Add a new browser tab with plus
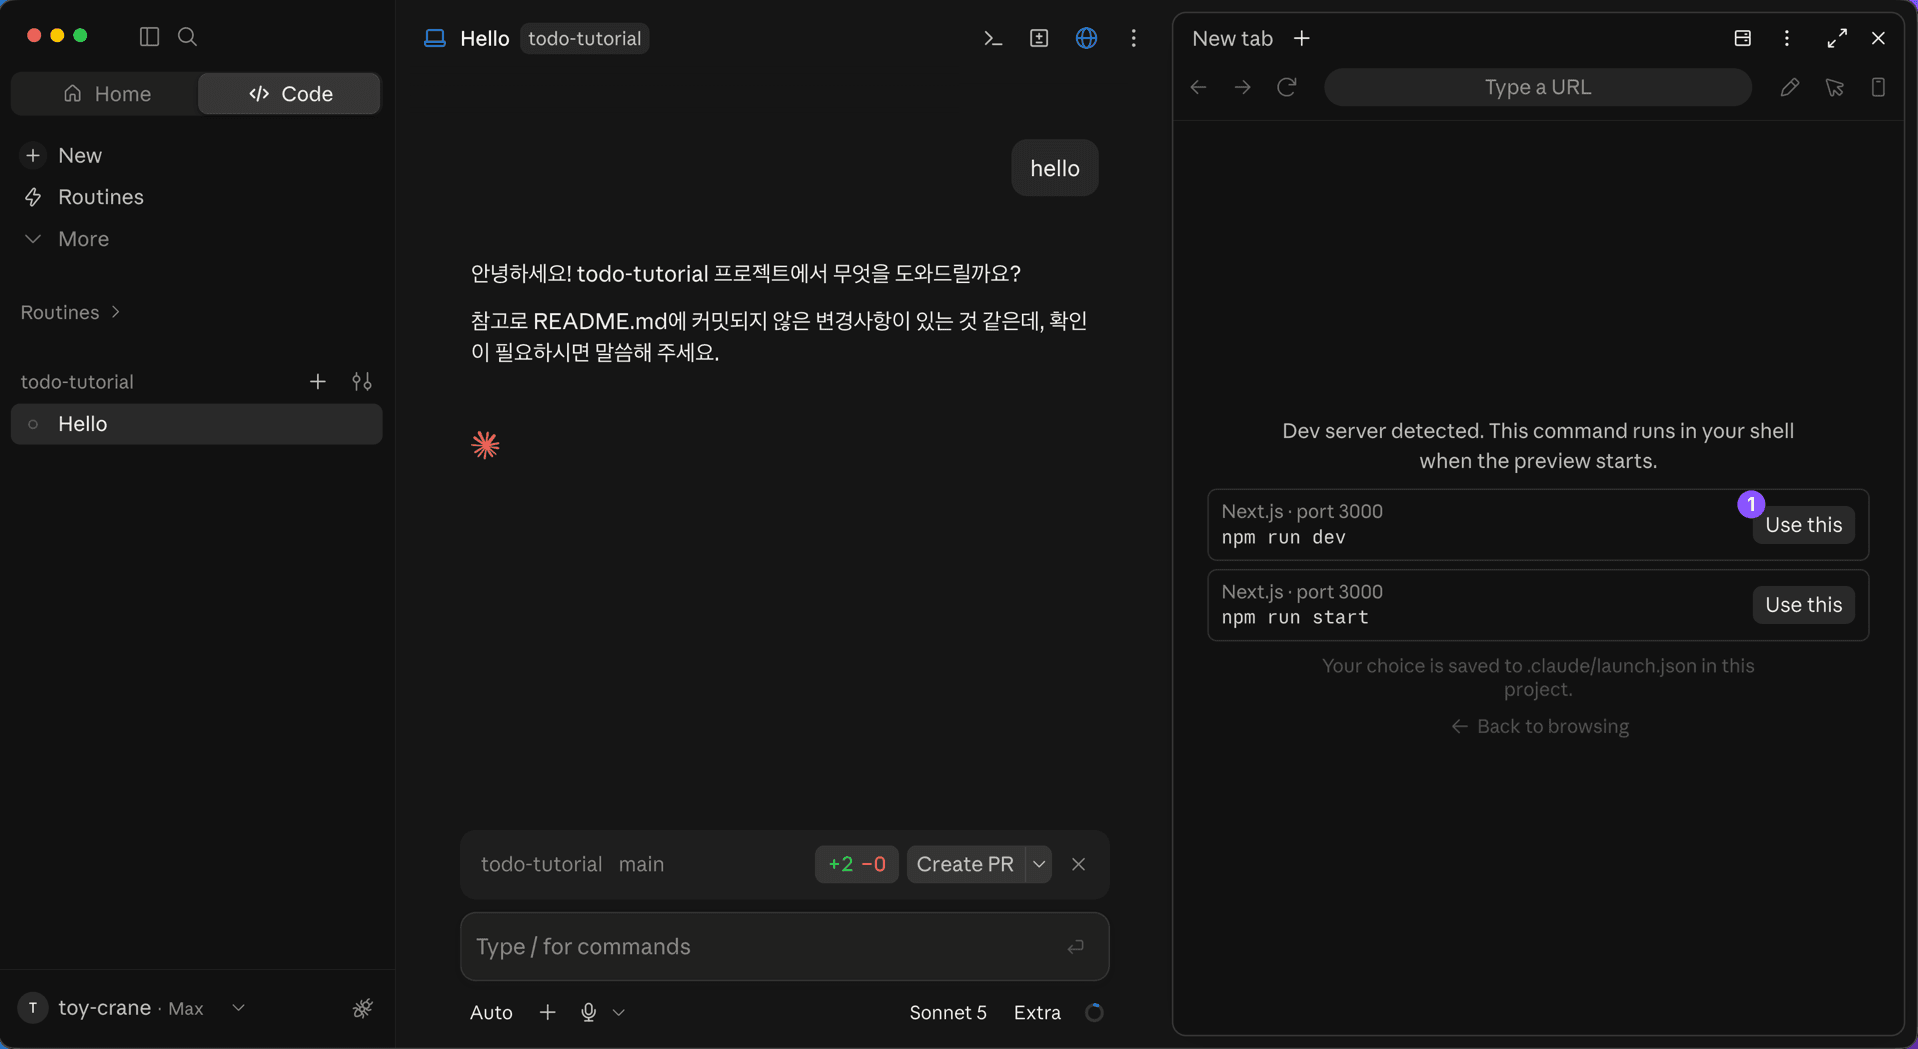1918x1049 pixels. click(1301, 38)
